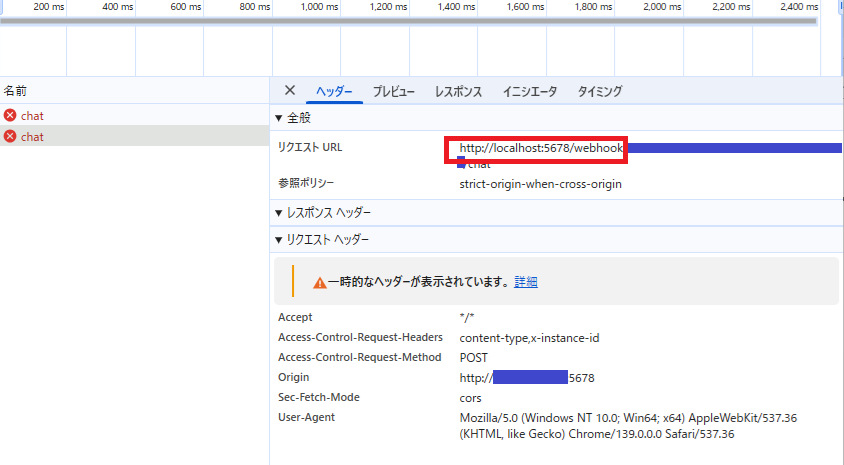Select the first chat request name
This screenshot has width=844, height=465.
pyautogui.click(x=32, y=116)
